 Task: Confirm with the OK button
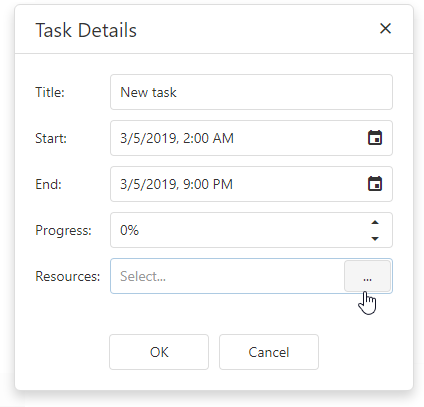[x=159, y=352]
